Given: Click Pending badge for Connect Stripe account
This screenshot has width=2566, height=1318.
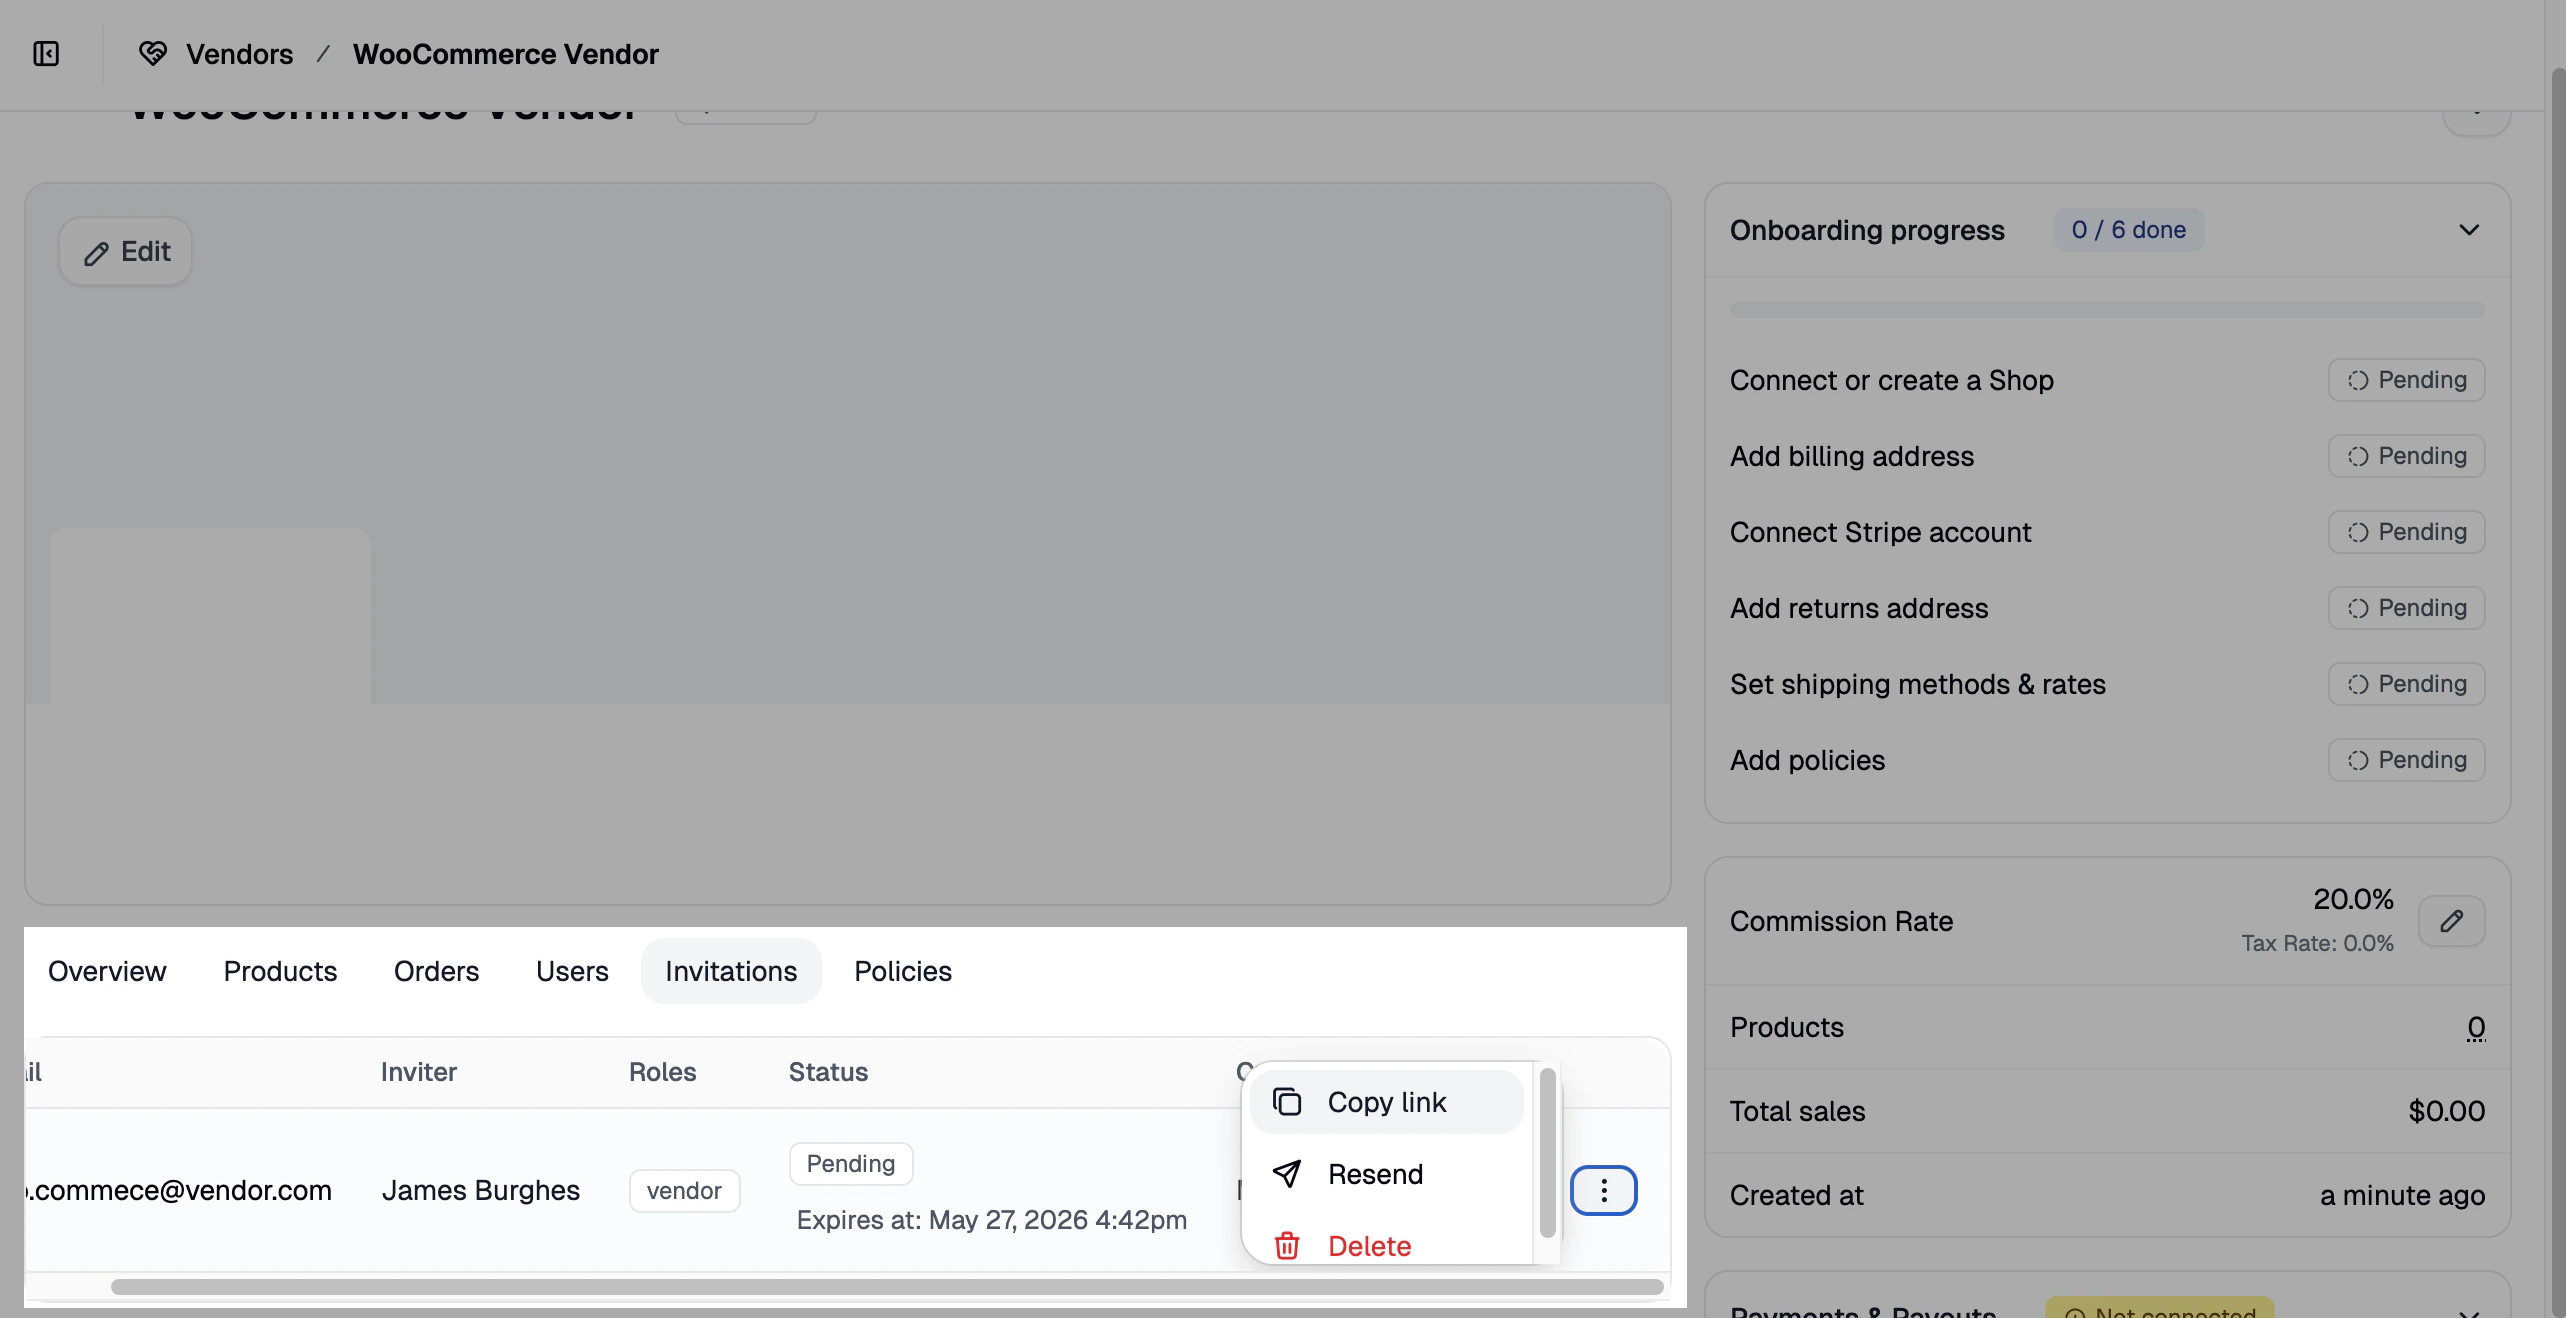Looking at the screenshot, I should coord(2406,532).
